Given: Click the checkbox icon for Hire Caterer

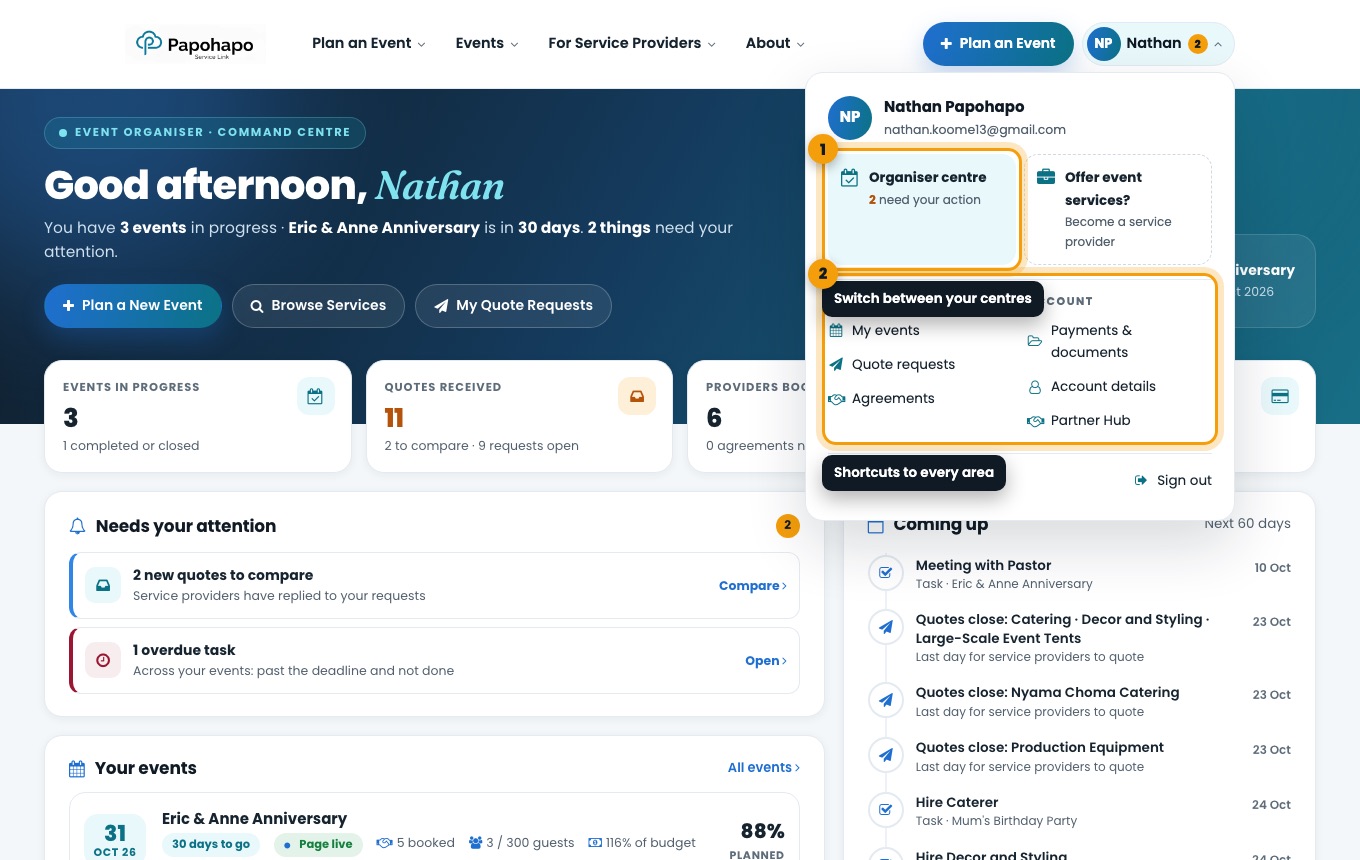Looking at the screenshot, I should click(x=885, y=810).
